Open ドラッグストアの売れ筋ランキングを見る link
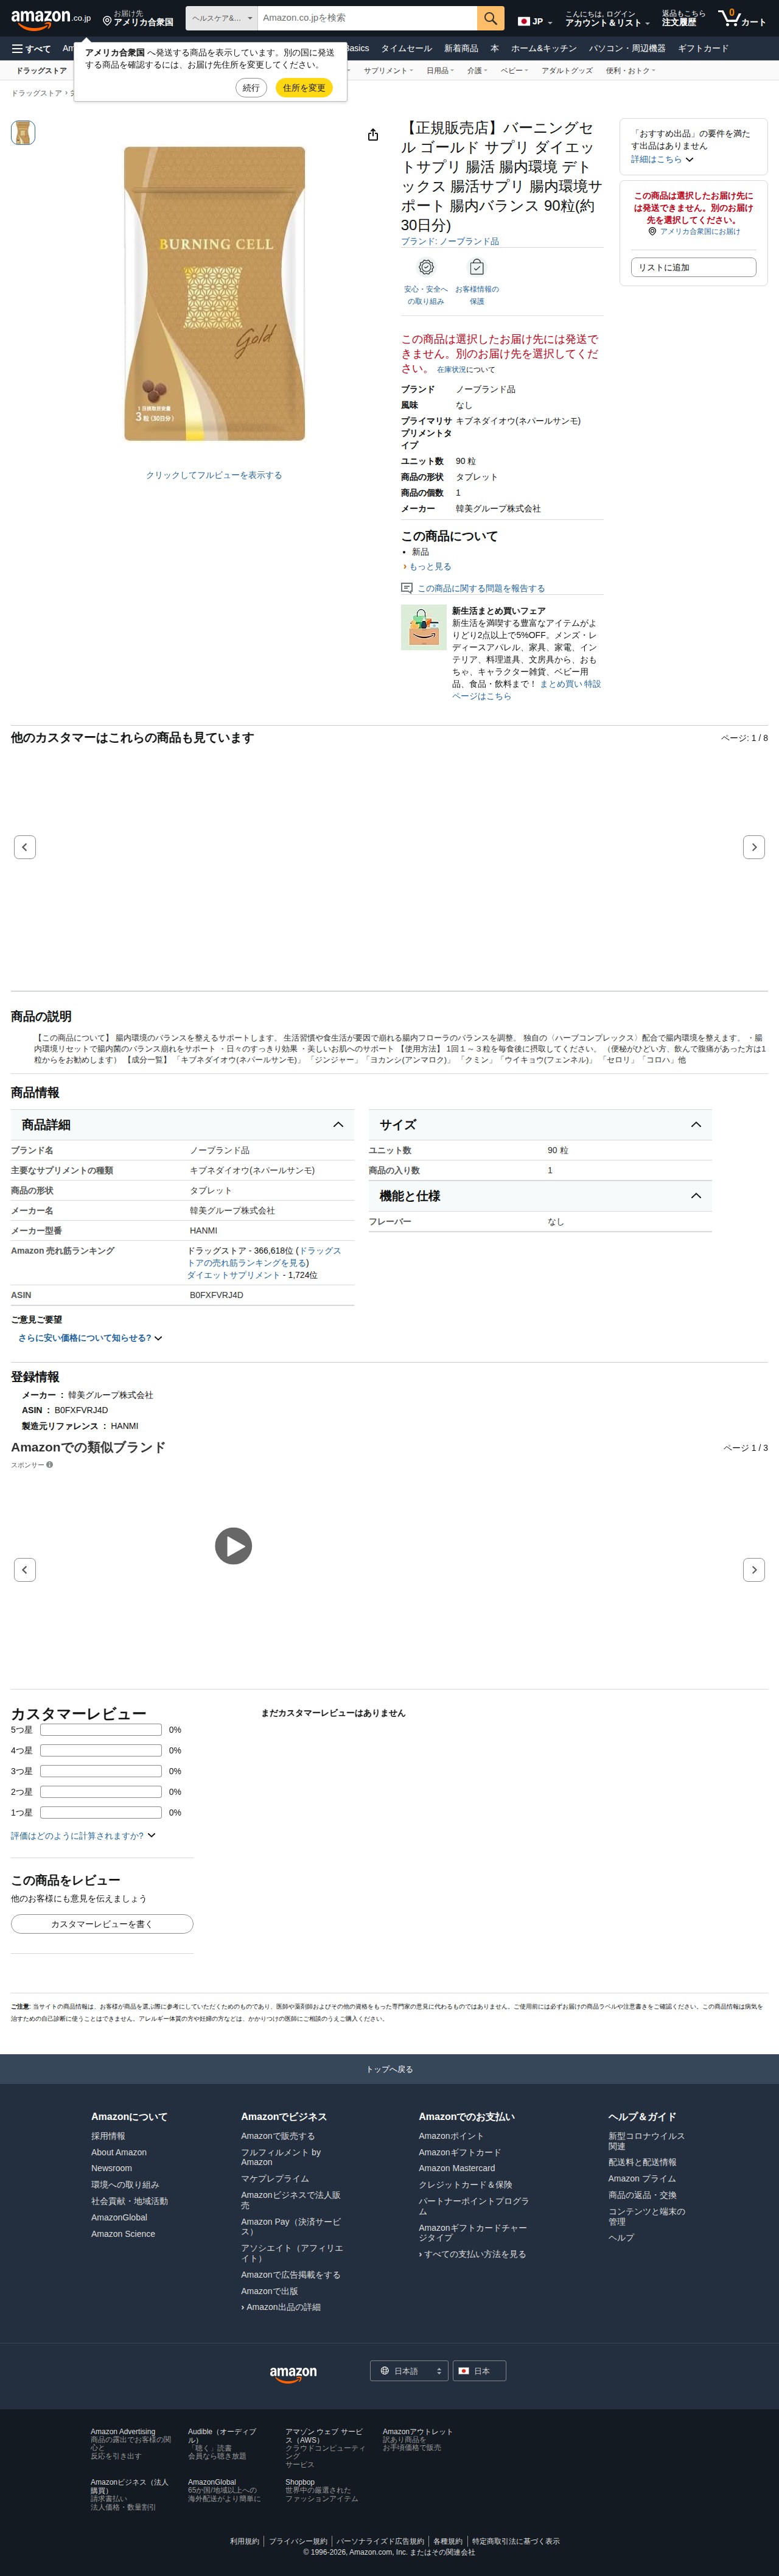Screen dimensions: 779x2576 [x=264, y=1257]
